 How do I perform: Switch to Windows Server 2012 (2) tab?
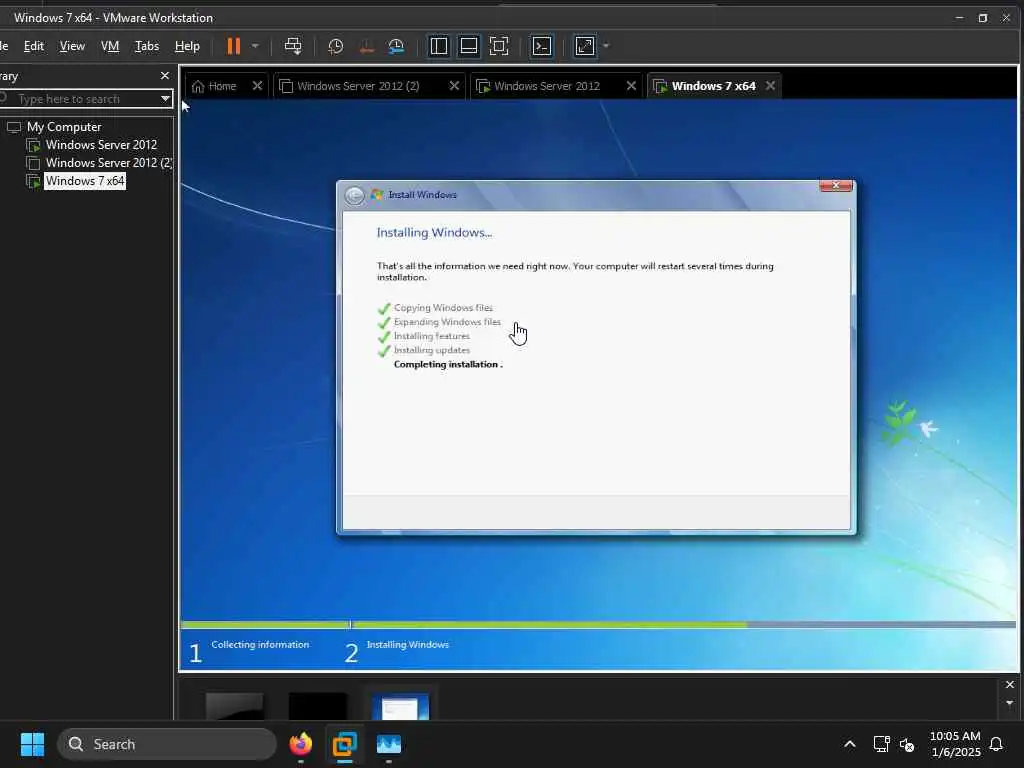358,86
